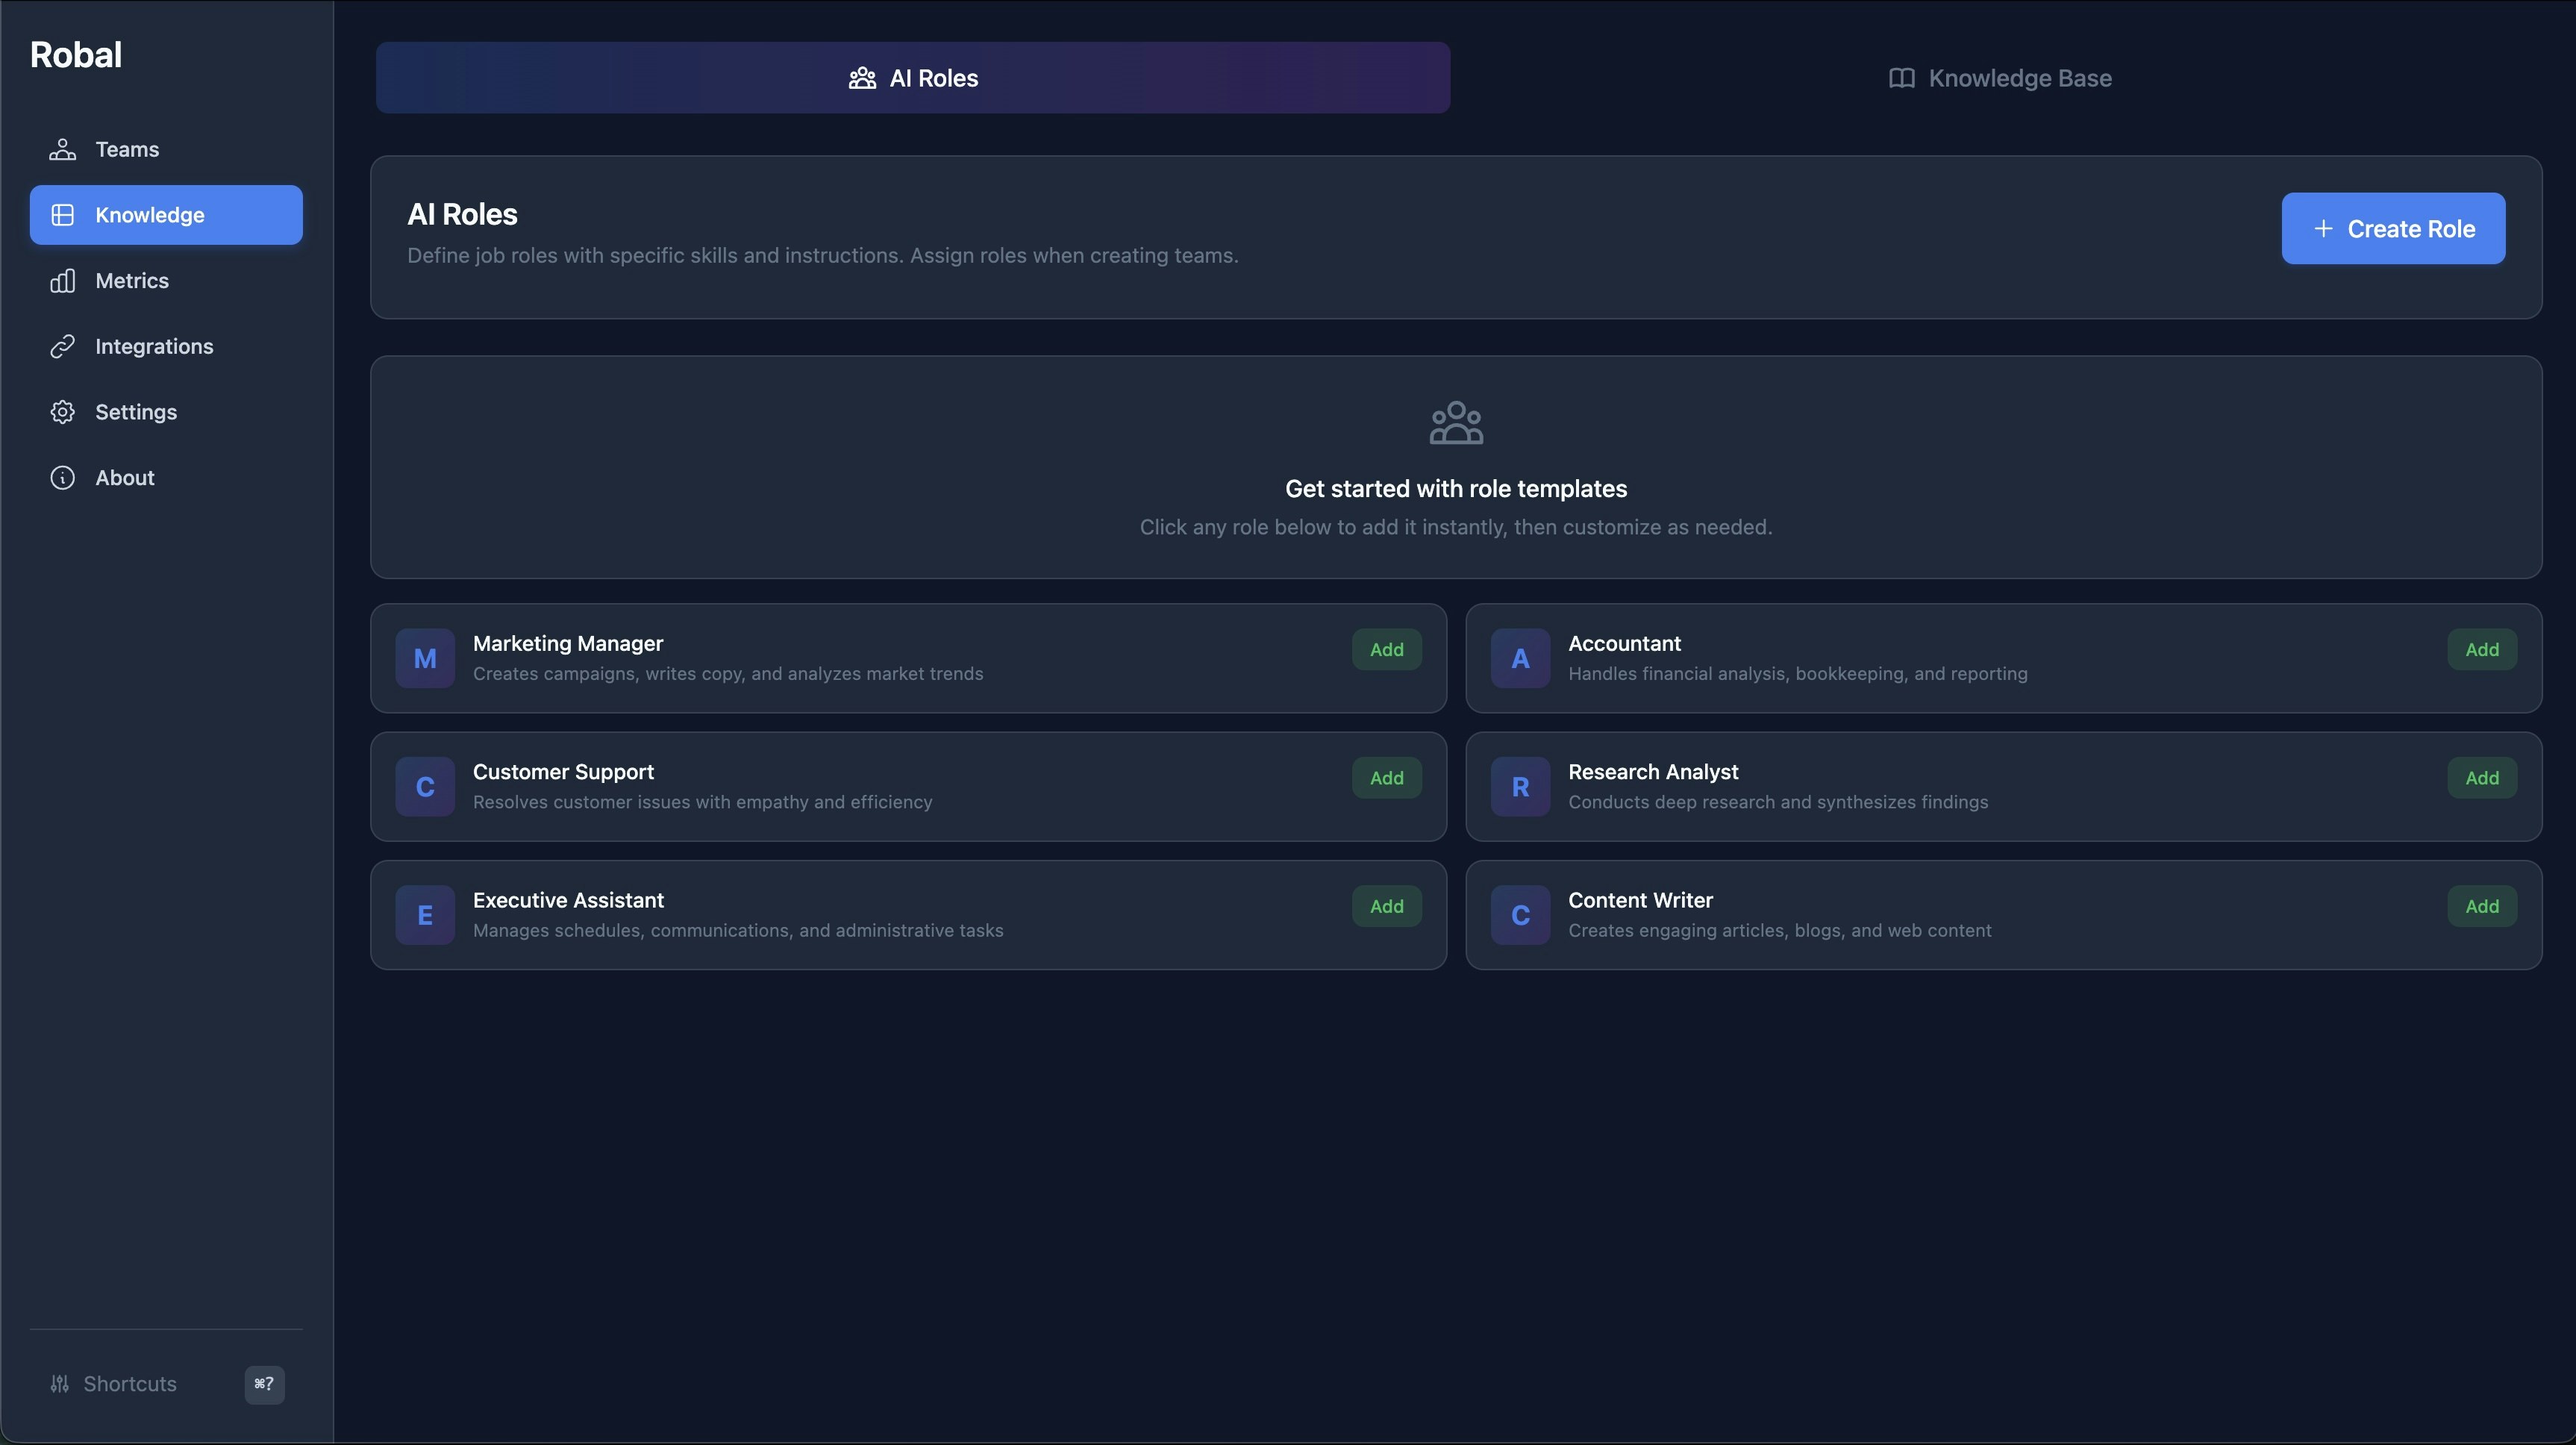Image resolution: width=2576 pixels, height=1445 pixels.
Task: Click the Shortcuts sliders icon
Action: (60, 1384)
